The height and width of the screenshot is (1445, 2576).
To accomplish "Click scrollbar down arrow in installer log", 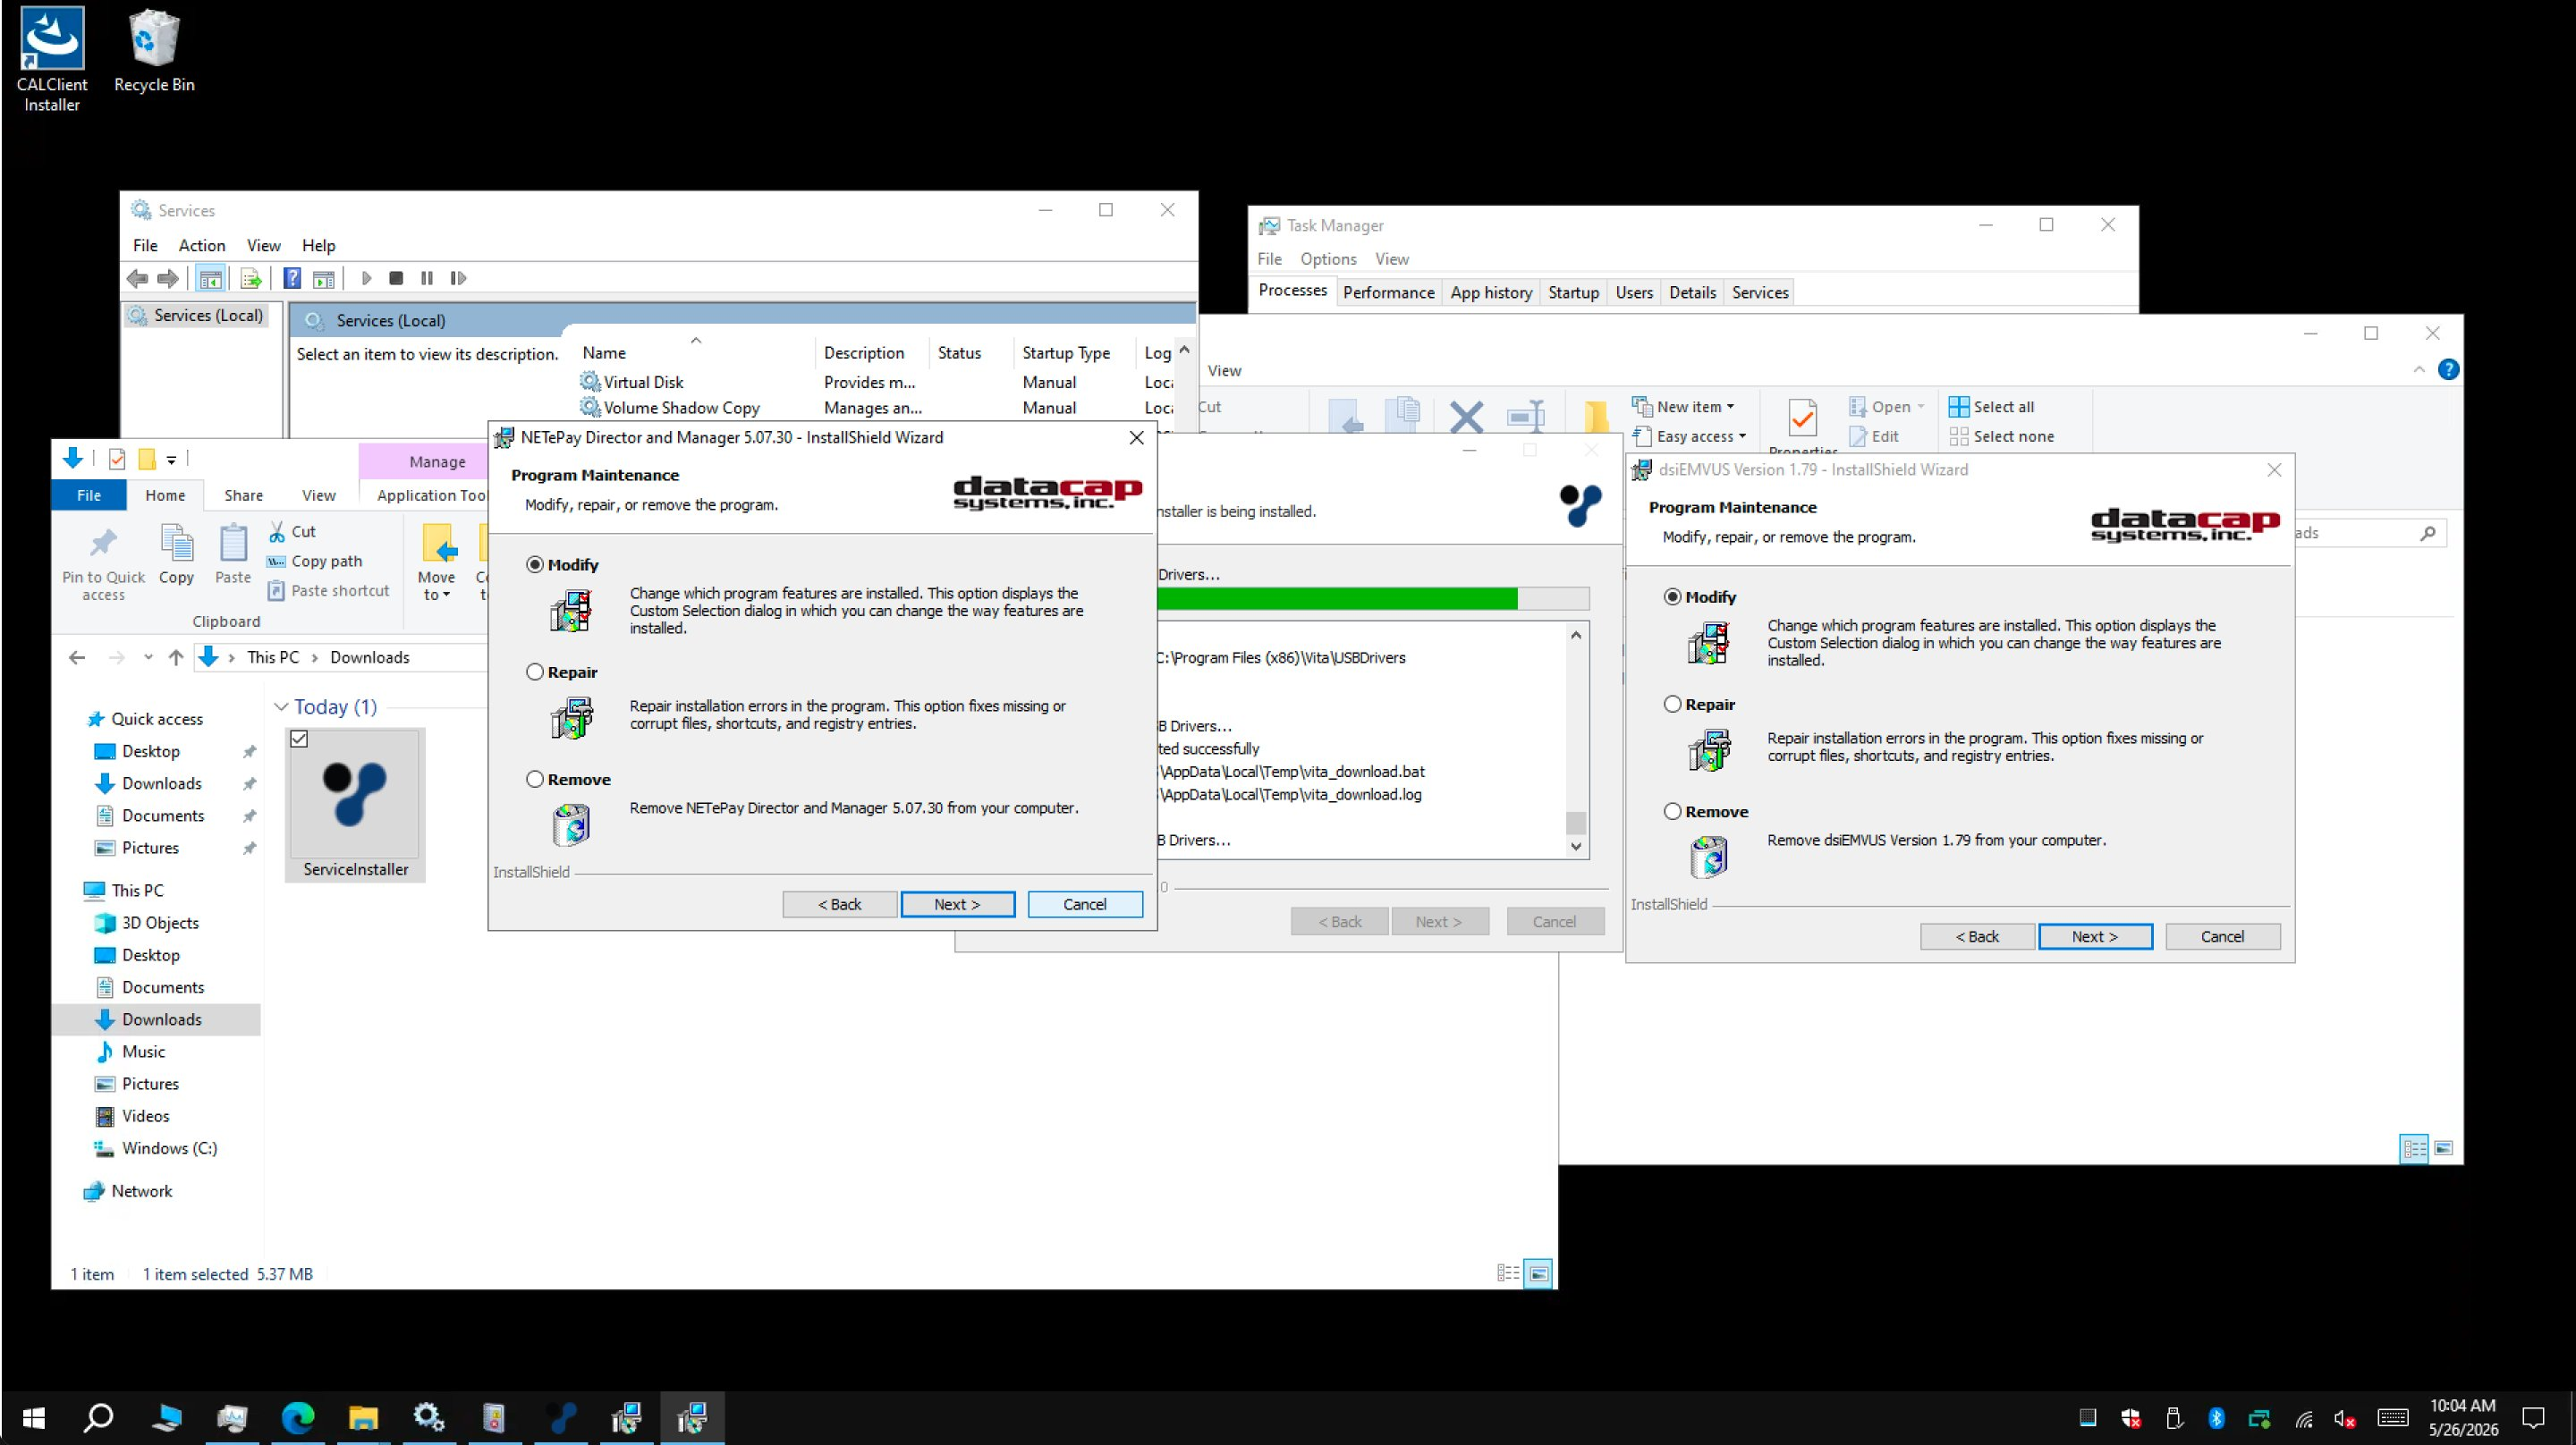I will pyautogui.click(x=1576, y=846).
